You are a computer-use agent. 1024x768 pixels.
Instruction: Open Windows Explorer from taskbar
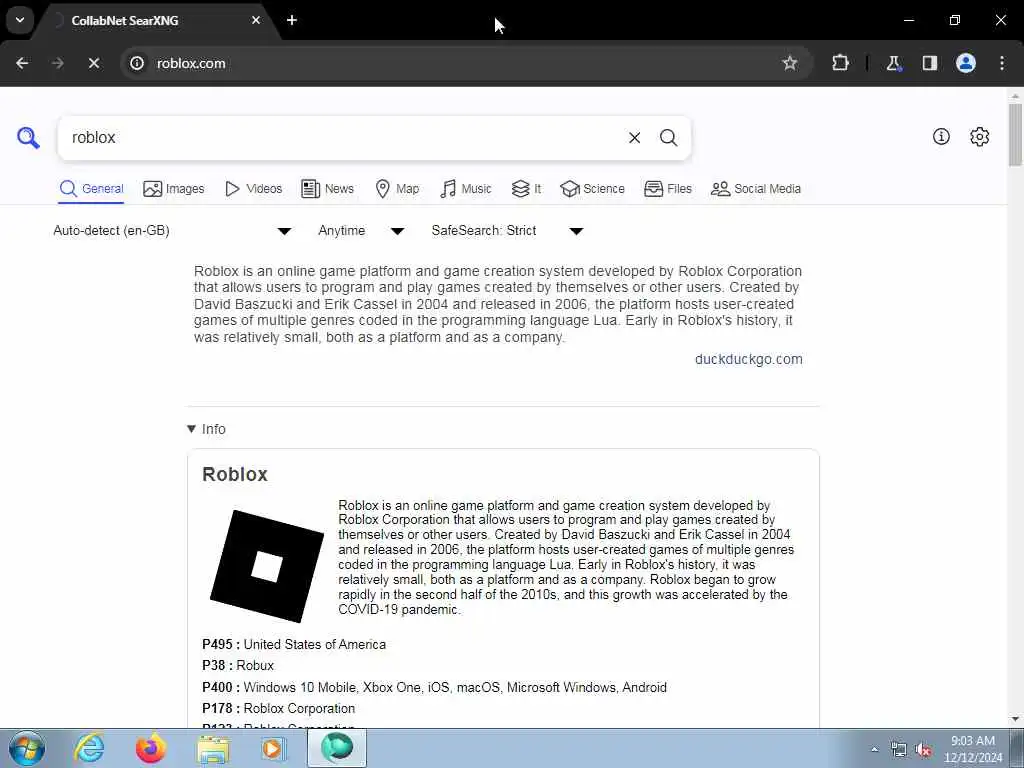click(214, 748)
